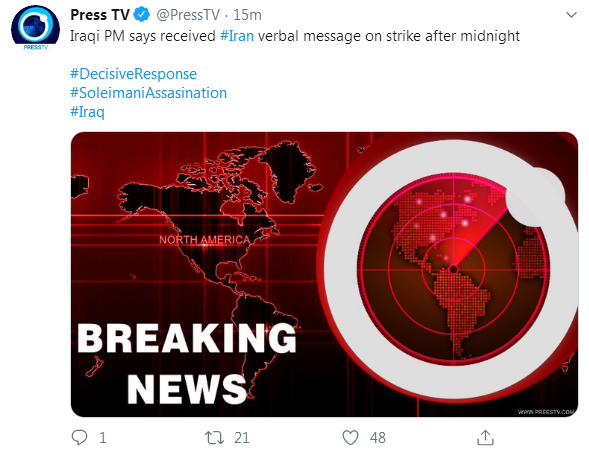Image resolution: width=589 pixels, height=455 pixels.
Task: Open the #Iran hashtag link
Action: point(237,36)
